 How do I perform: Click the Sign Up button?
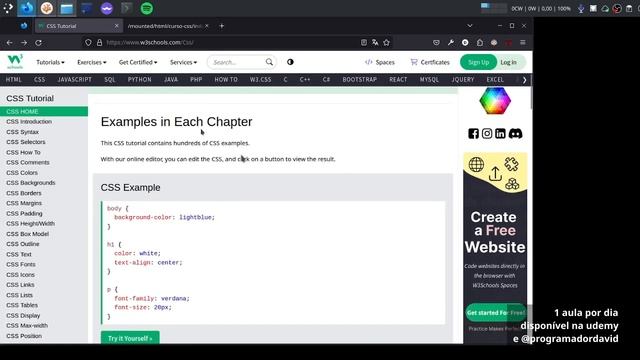(x=478, y=62)
